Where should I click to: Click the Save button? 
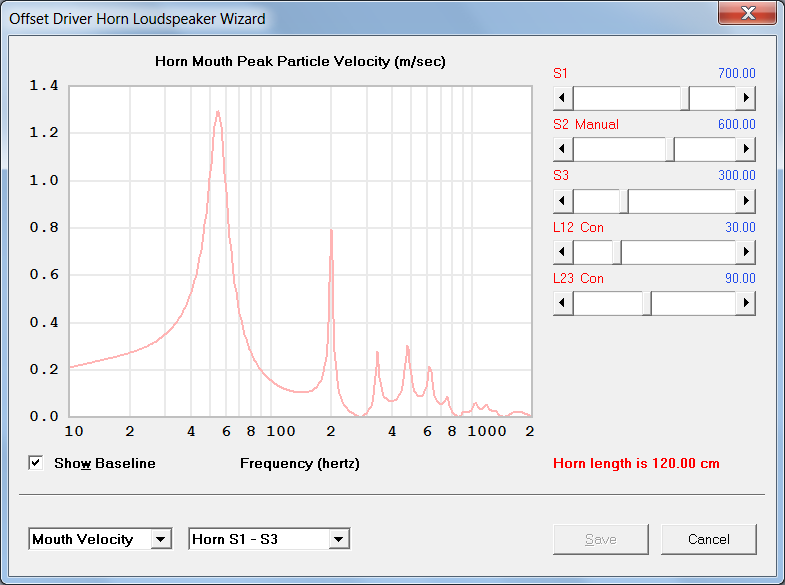tap(601, 539)
